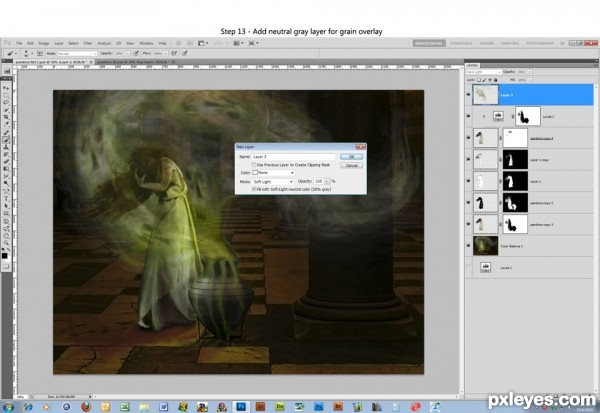600x413 pixels.
Task: Switch to the second document tab
Action: click(x=136, y=62)
